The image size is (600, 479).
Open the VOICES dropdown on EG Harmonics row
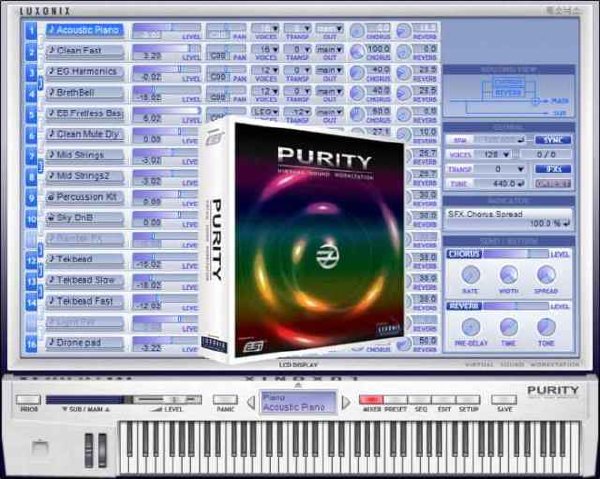[265, 70]
